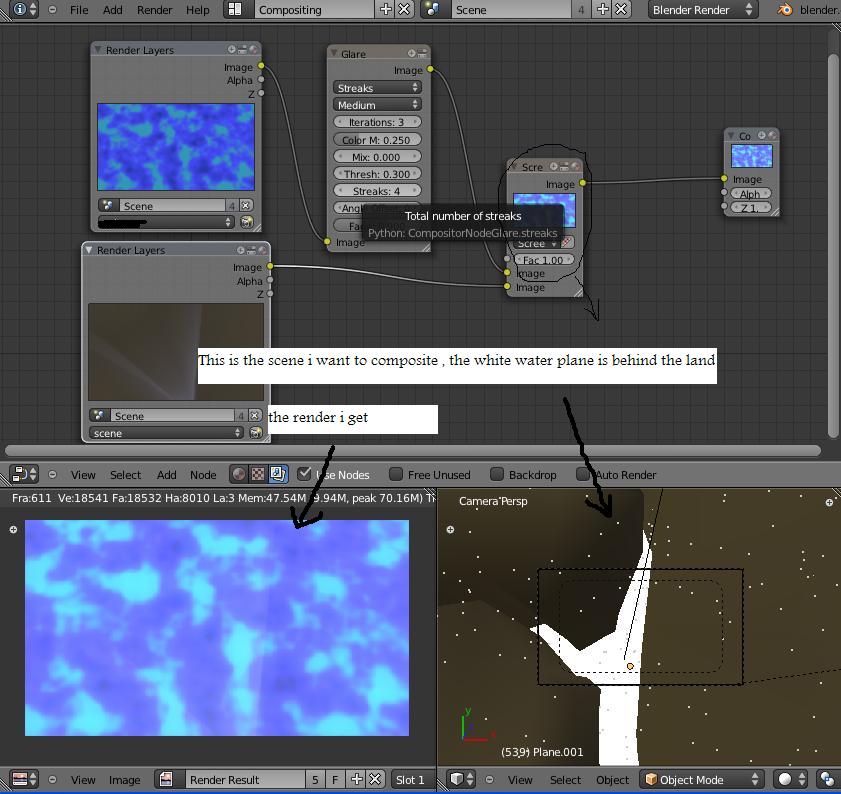Screen dimensions: 841x794
Task: Open Add menu in node editor
Action: [166, 475]
